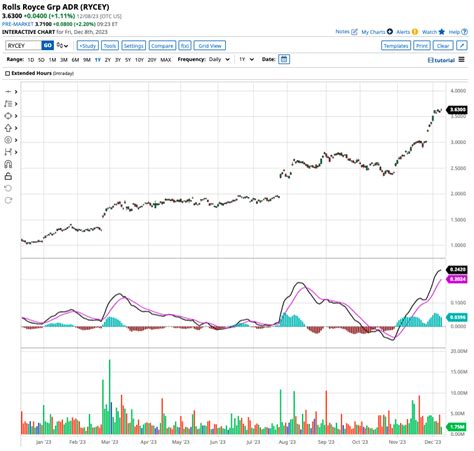The width and height of the screenshot is (474, 451).
Task: Click the Compare button
Action: tap(162, 46)
